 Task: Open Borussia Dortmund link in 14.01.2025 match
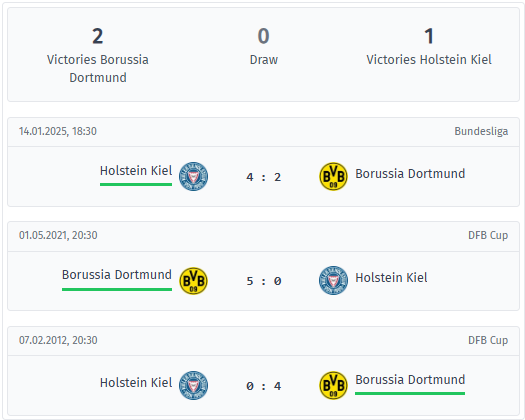point(410,174)
